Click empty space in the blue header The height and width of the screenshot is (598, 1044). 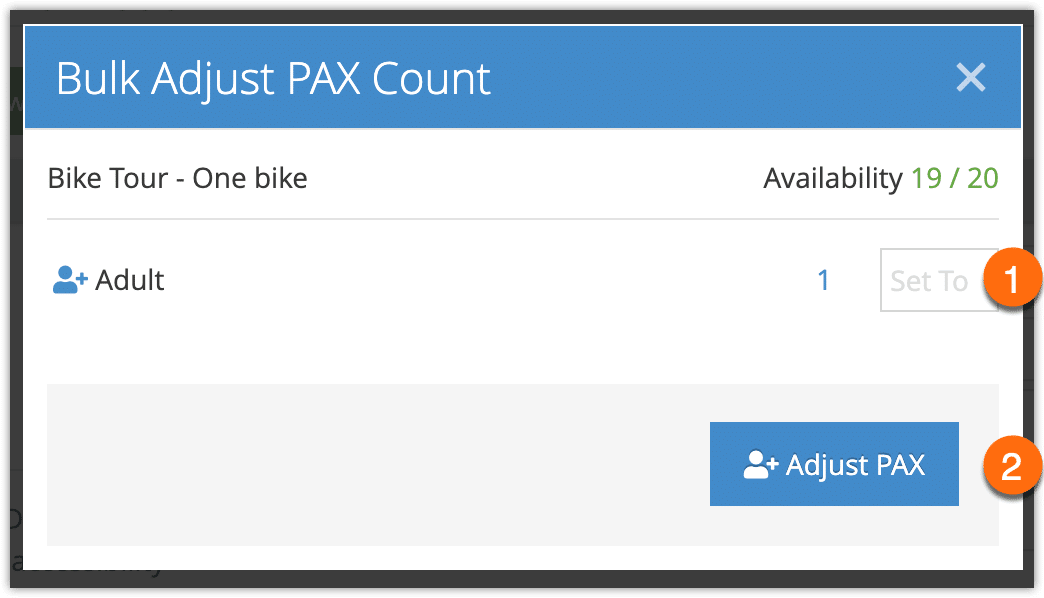tap(719, 77)
